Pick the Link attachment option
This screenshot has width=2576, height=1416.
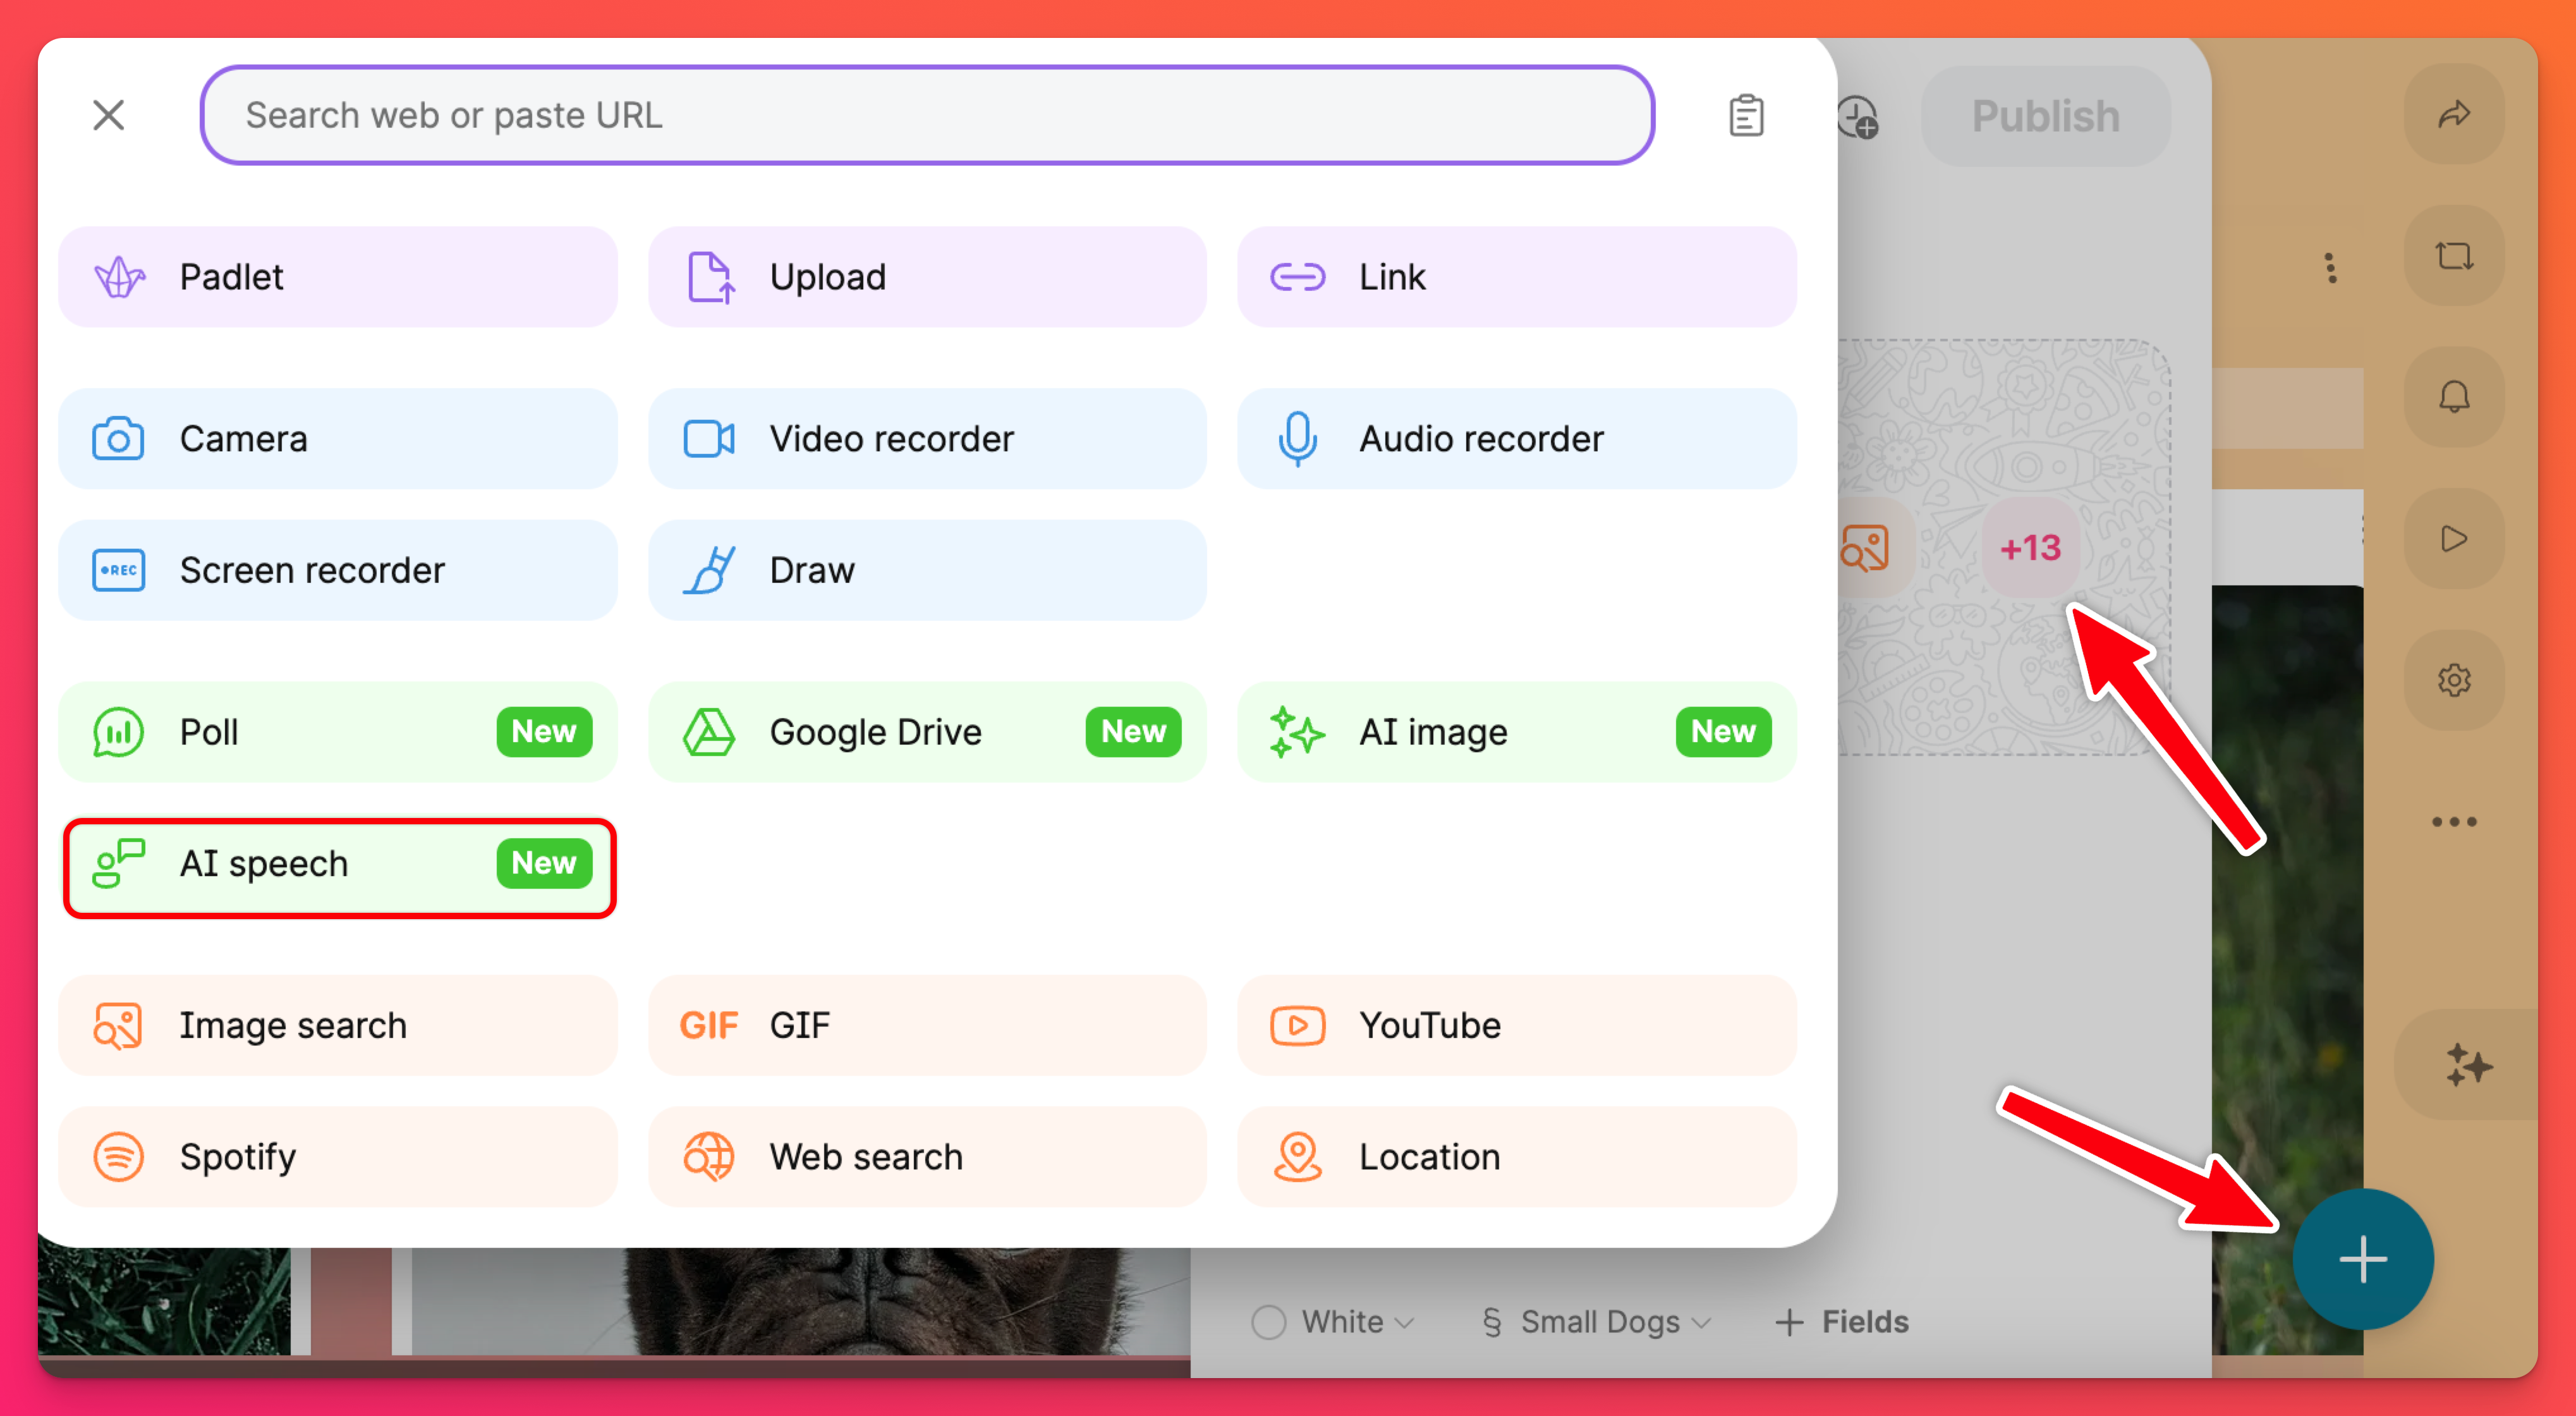click(1516, 277)
